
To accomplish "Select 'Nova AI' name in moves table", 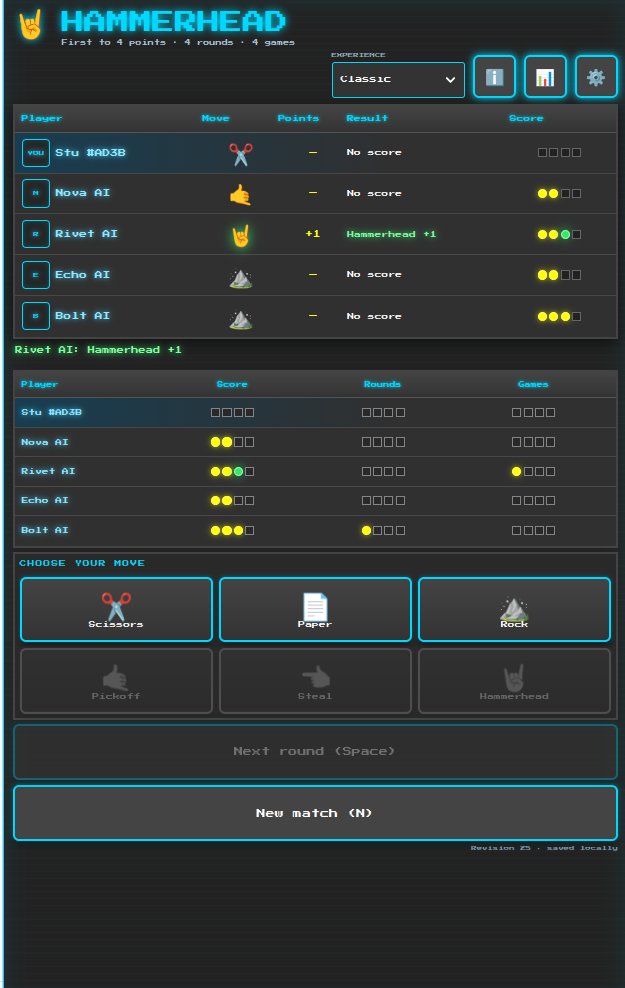I will [83, 193].
